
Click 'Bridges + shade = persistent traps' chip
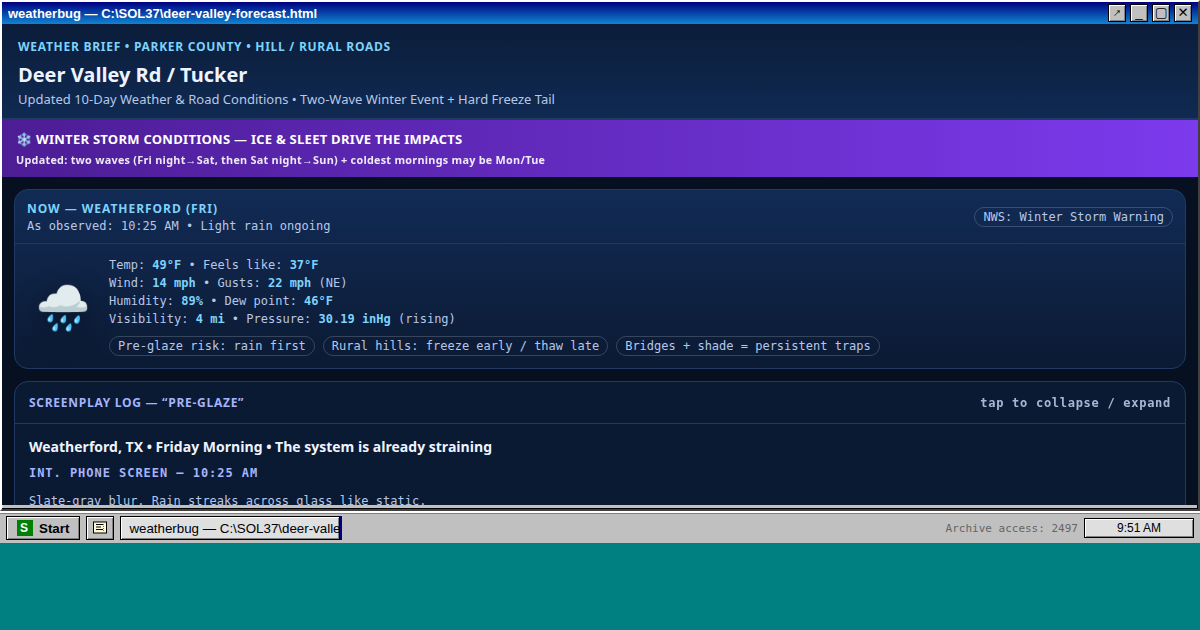(747, 346)
